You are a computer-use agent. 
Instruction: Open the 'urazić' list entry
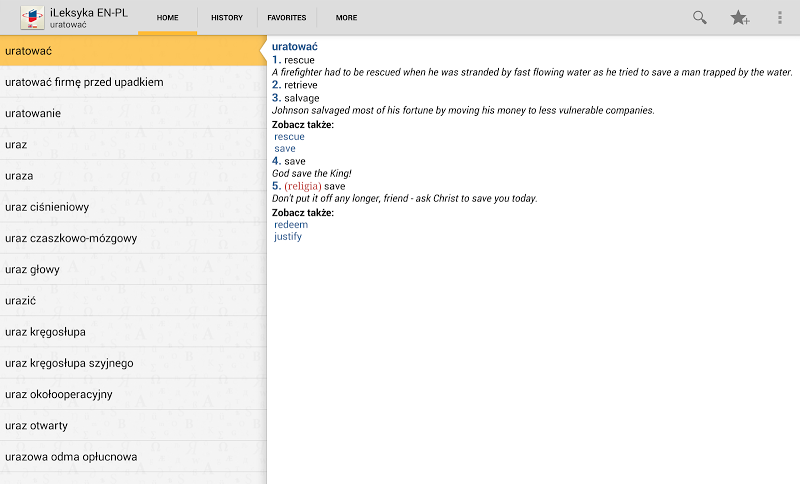coord(21,300)
